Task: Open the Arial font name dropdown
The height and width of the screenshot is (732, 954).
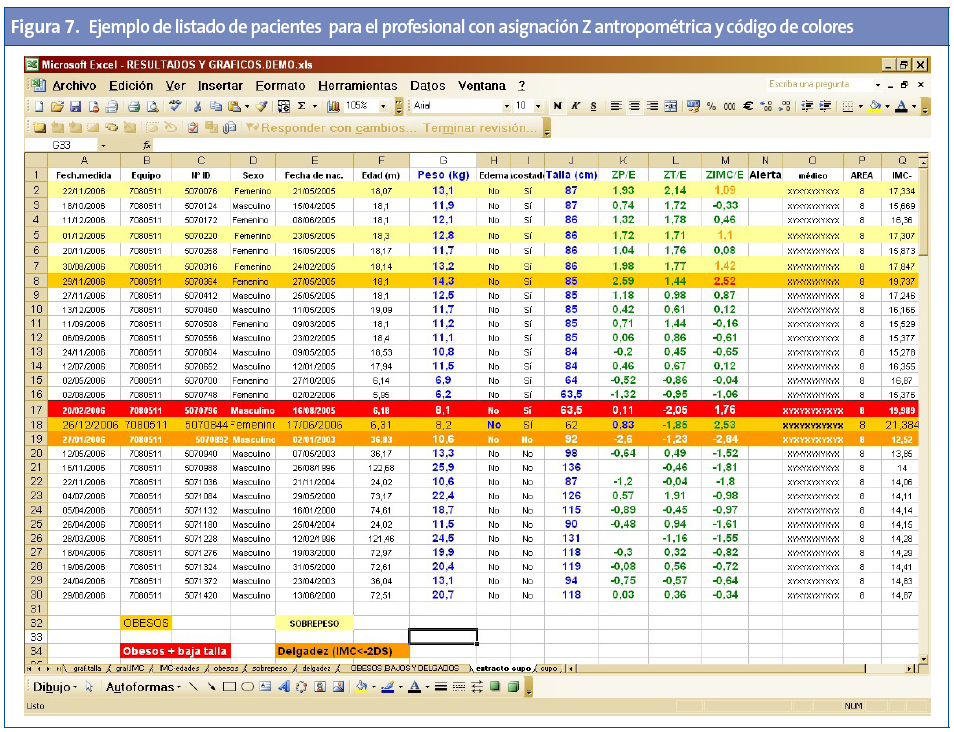Action: [507, 106]
